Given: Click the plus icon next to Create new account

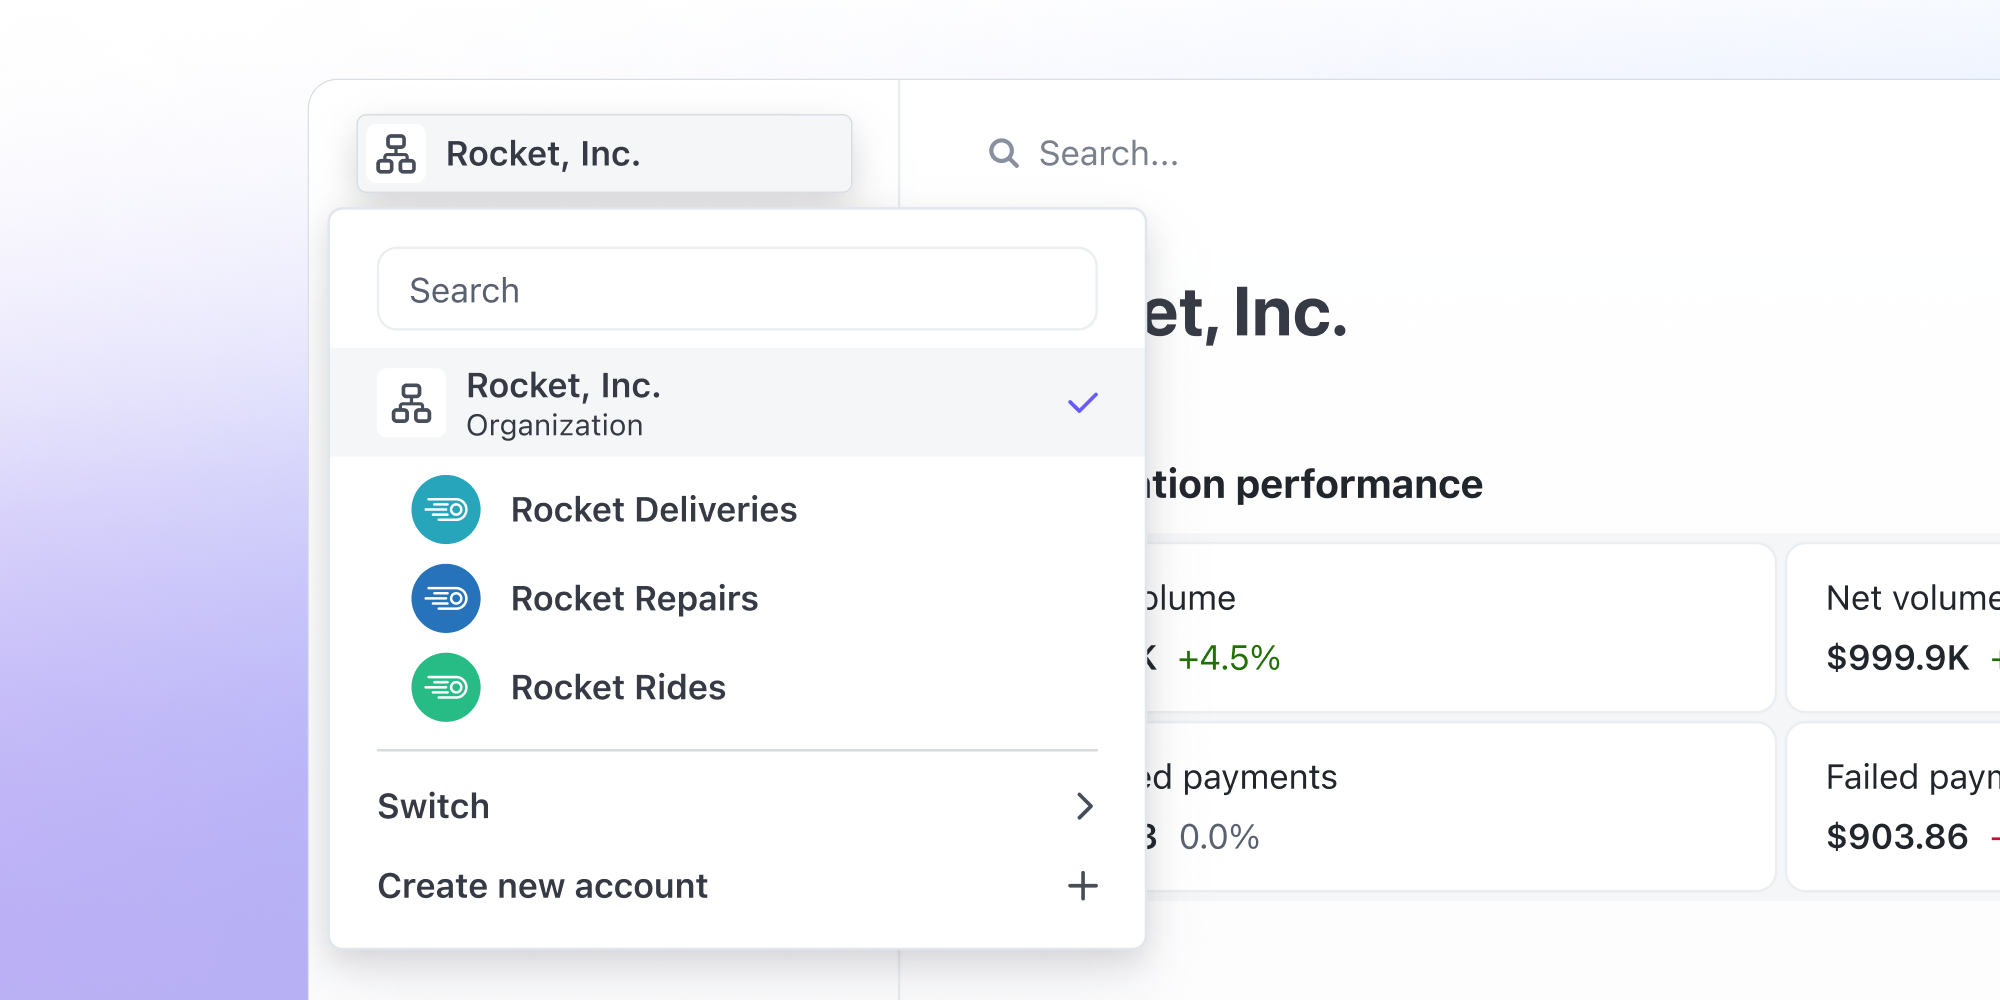Looking at the screenshot, I should (1084, 886).
